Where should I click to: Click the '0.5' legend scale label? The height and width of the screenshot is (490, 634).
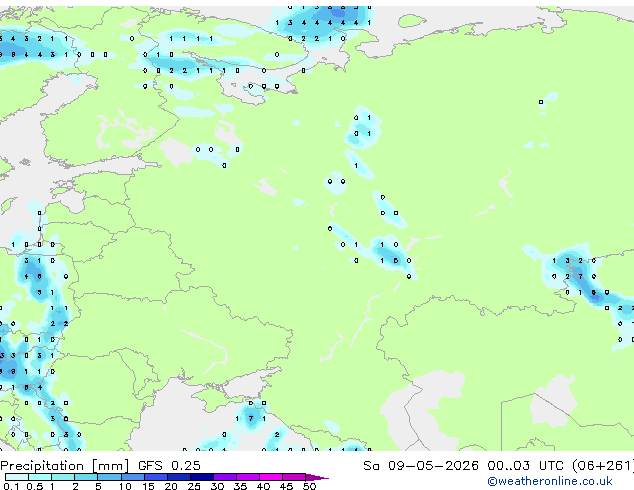(34, 486)
